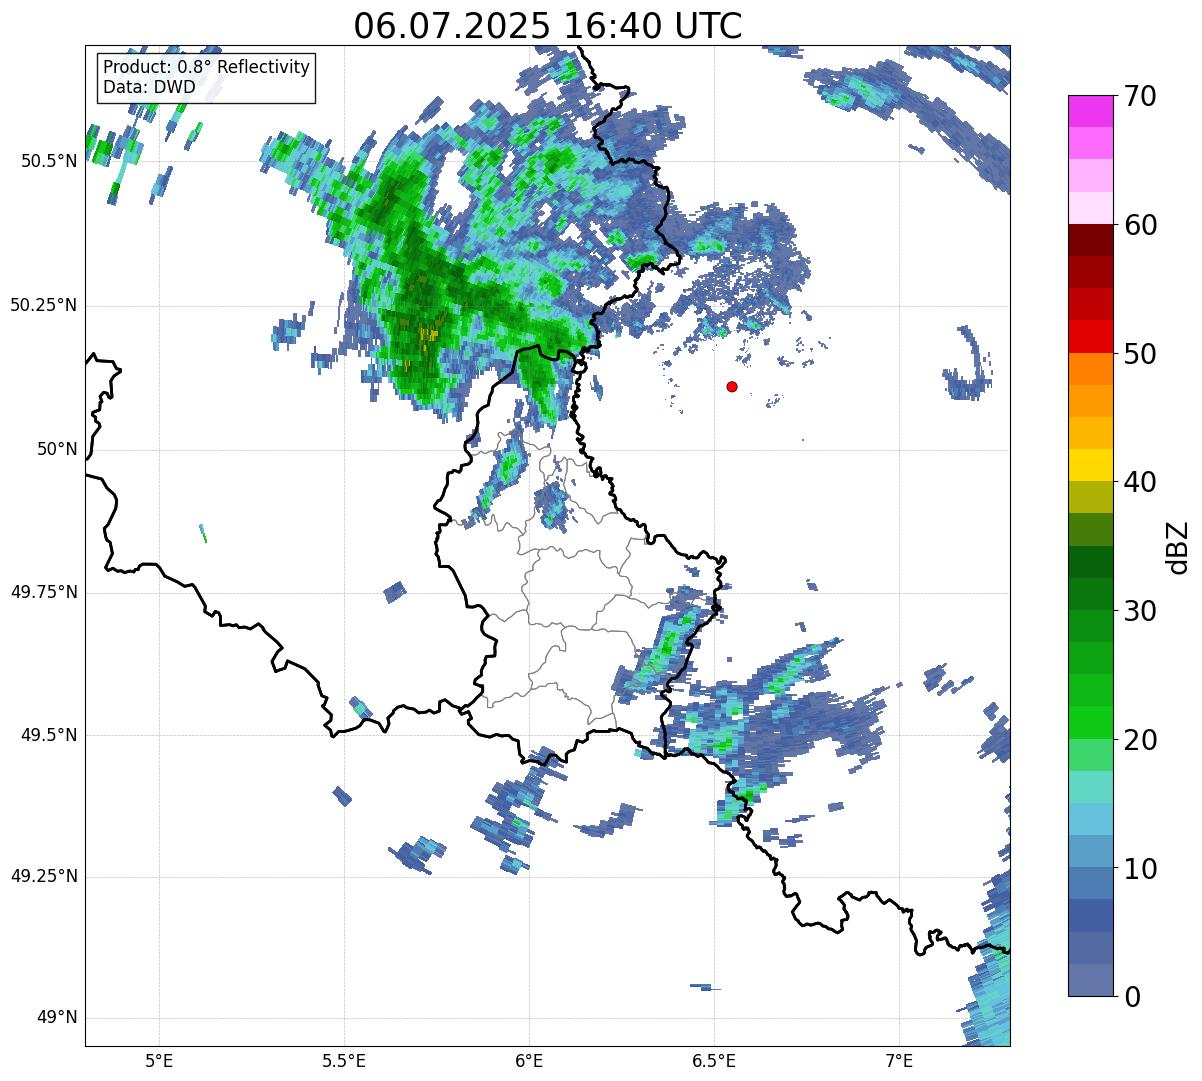The image size is (1202, 1081).
Task: Click the colorbar '0' tick label
Action: click(x=1132, y=997)
